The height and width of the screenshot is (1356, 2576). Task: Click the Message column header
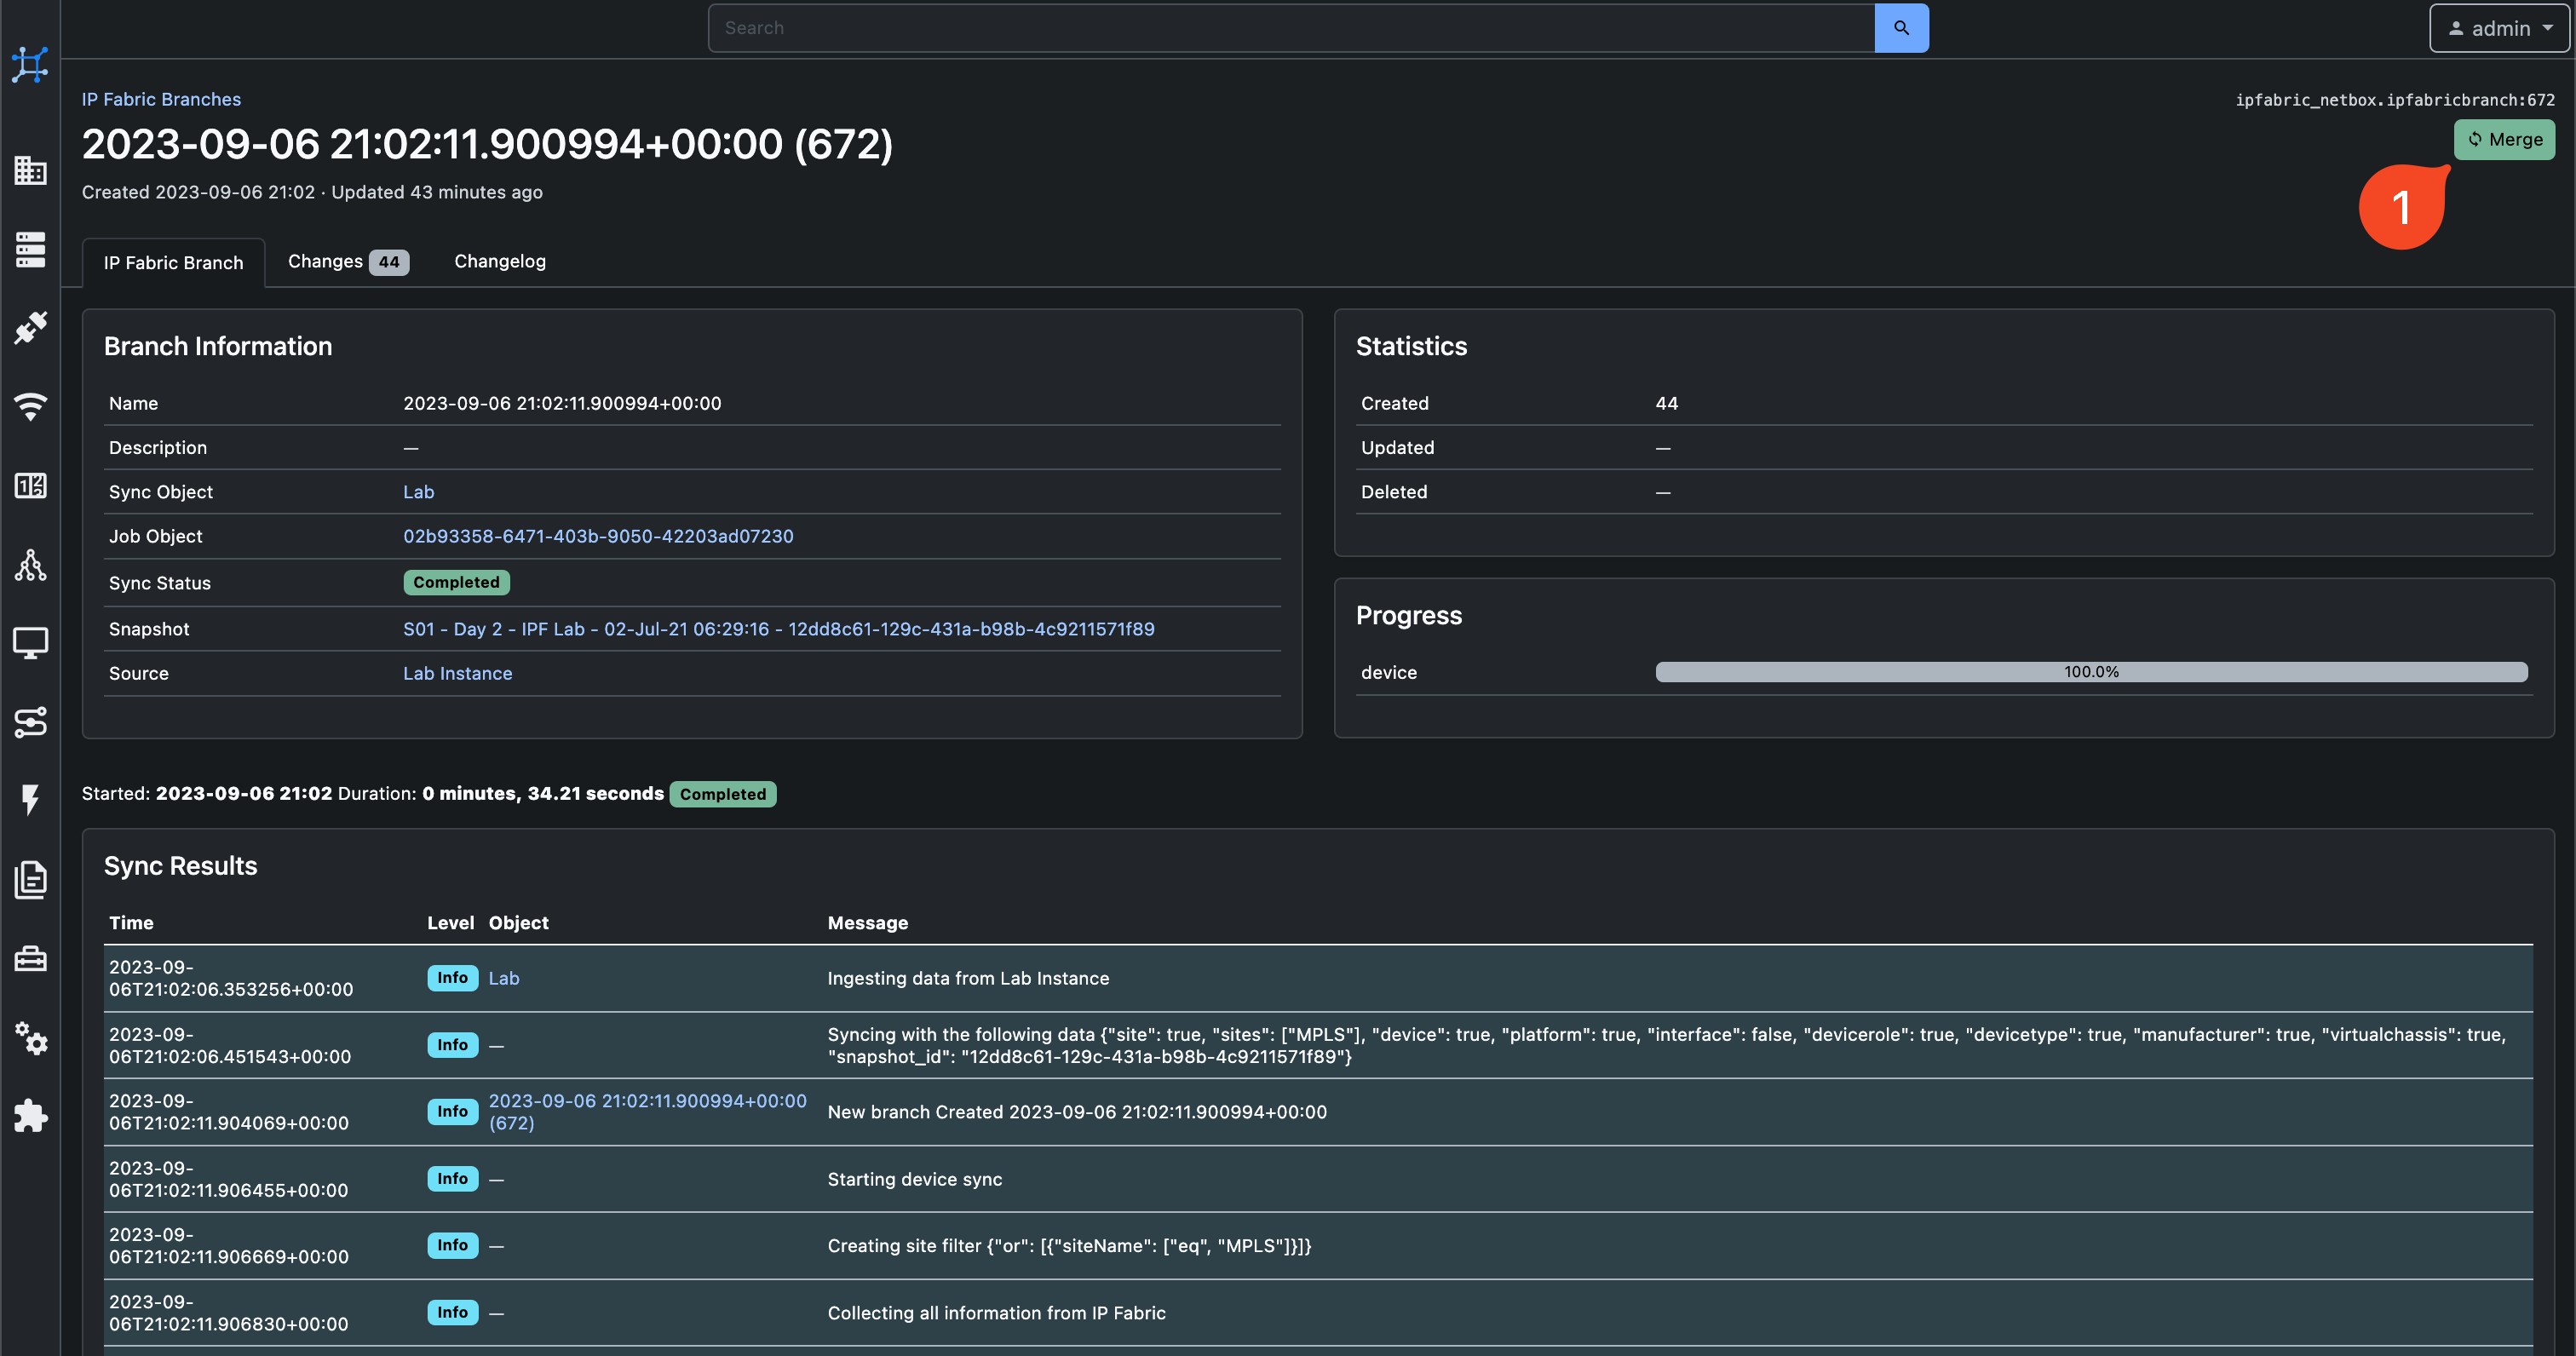coord(867,923)
